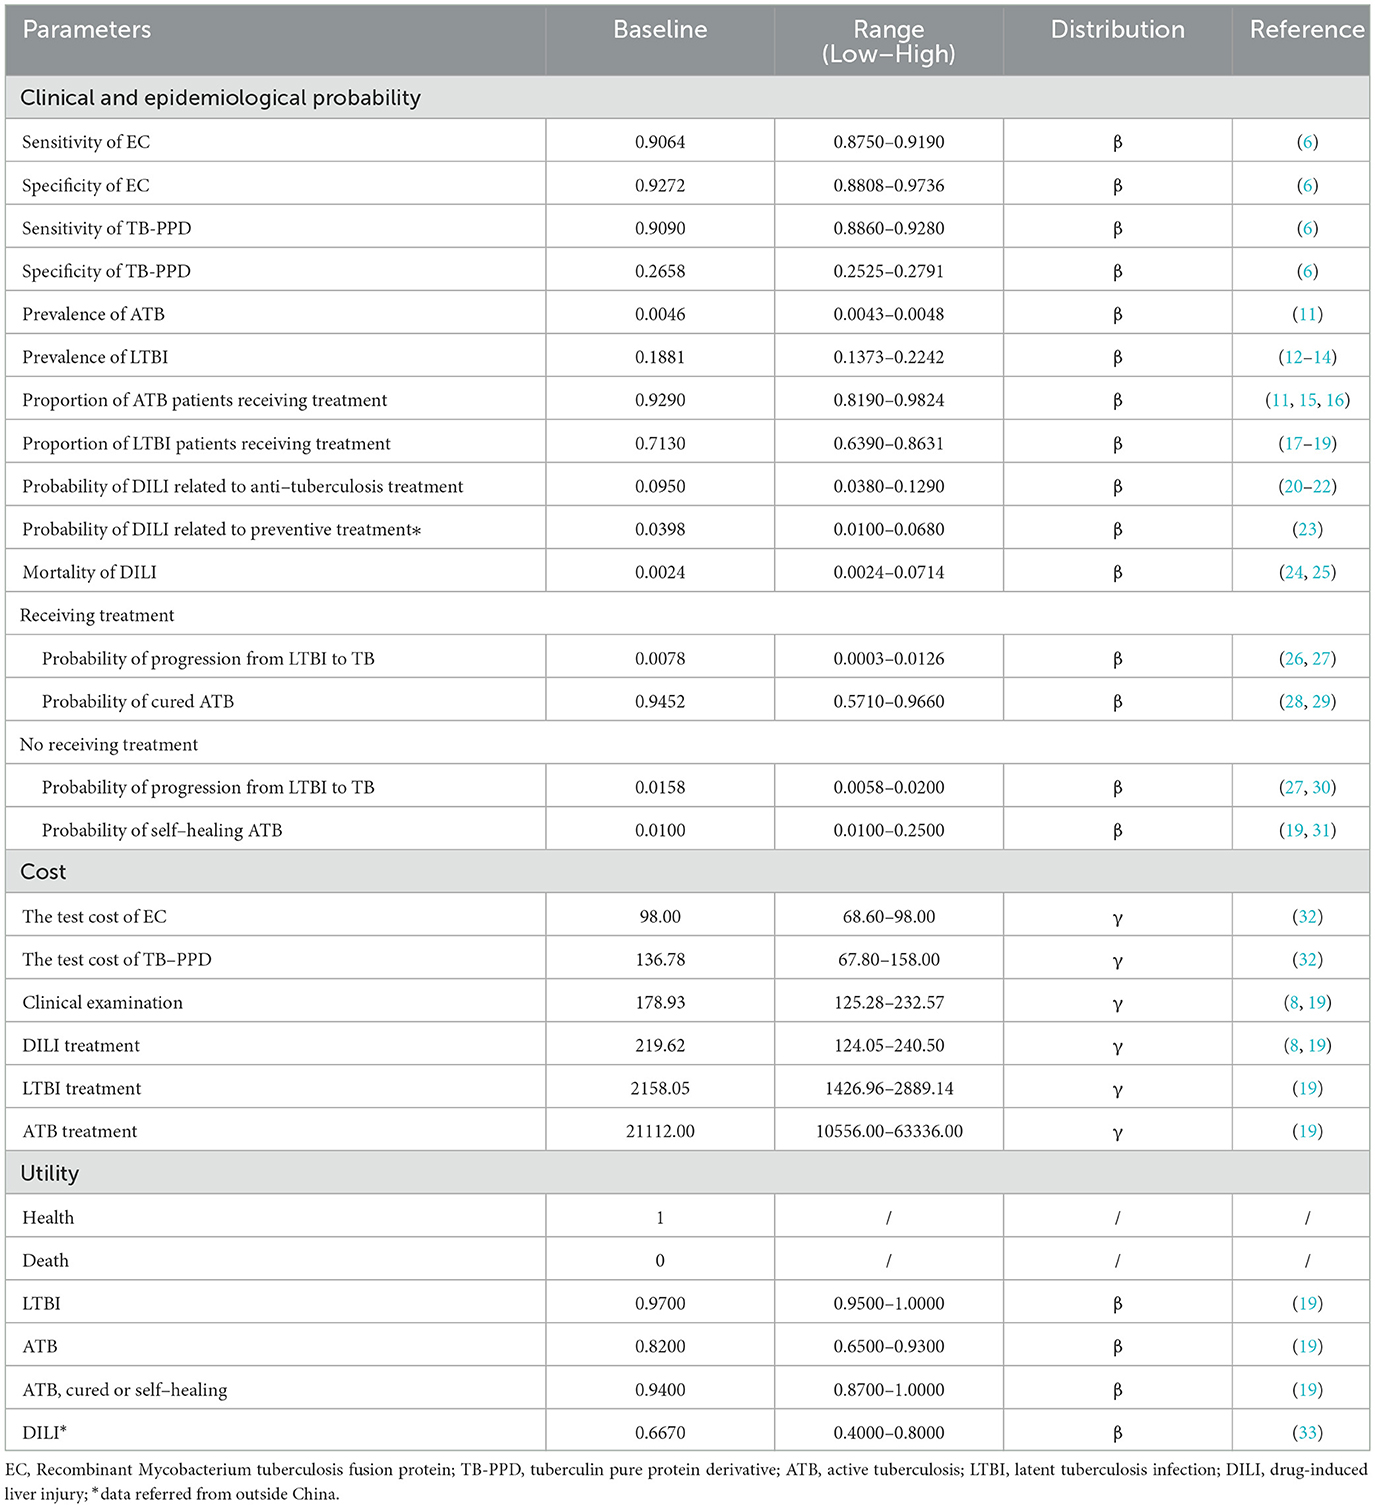Select the 0.9700 baseline value
Screen dimensions: 1375x1508
660,1303
